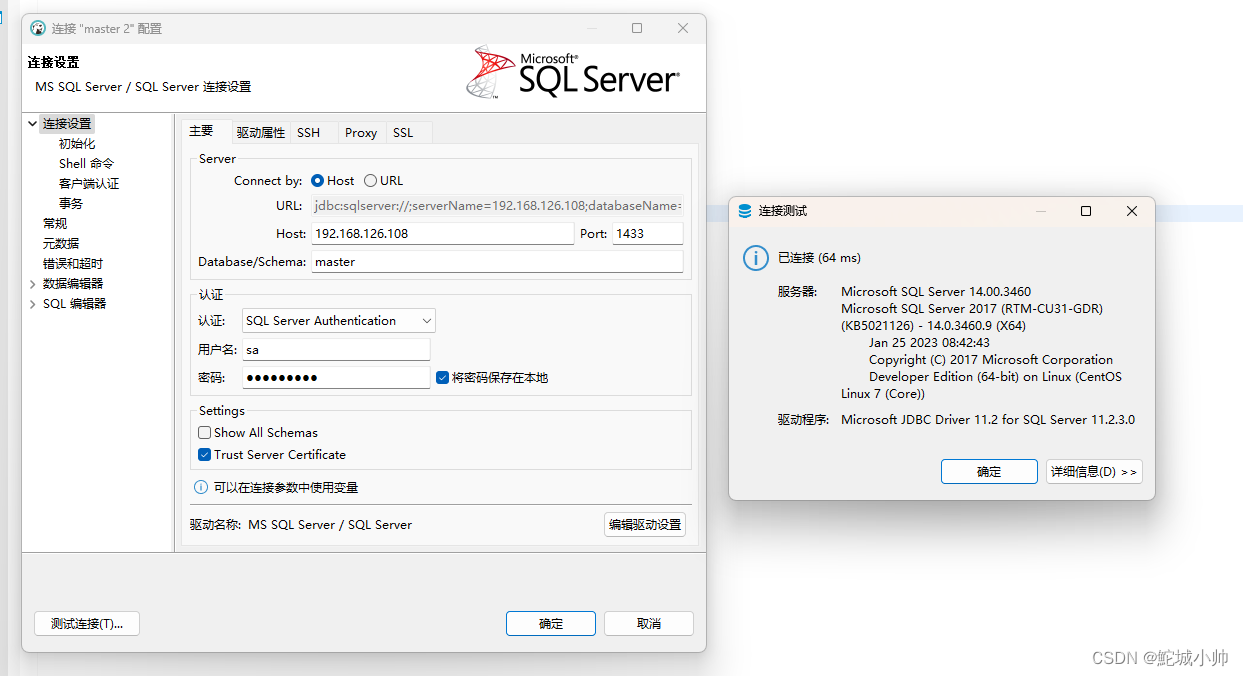Expand the 数据编辑器 tree node
The image size is (1243, 676).
click(x=33, y=284)
